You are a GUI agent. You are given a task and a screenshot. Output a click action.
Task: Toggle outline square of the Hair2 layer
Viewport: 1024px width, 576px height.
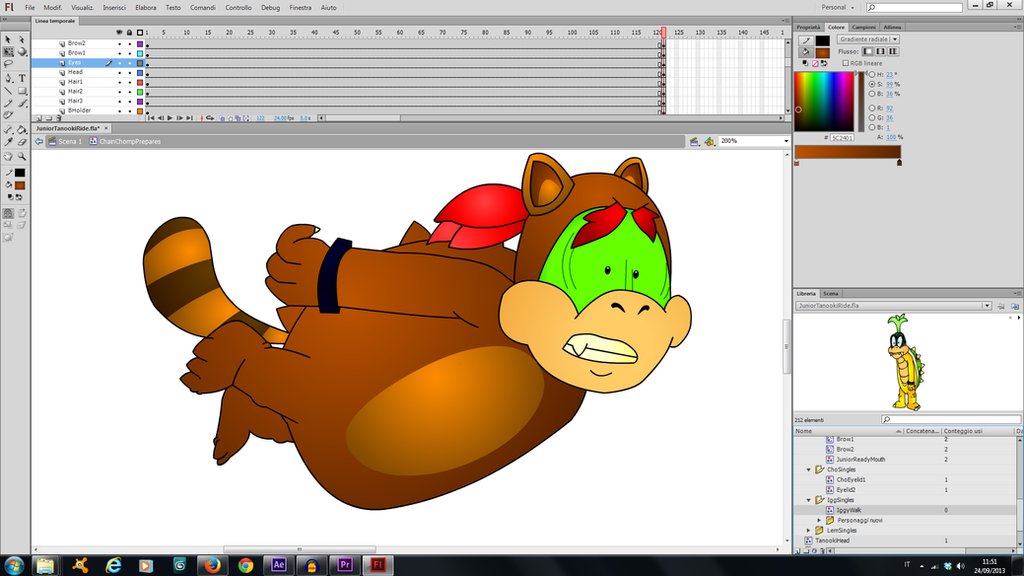140,92
